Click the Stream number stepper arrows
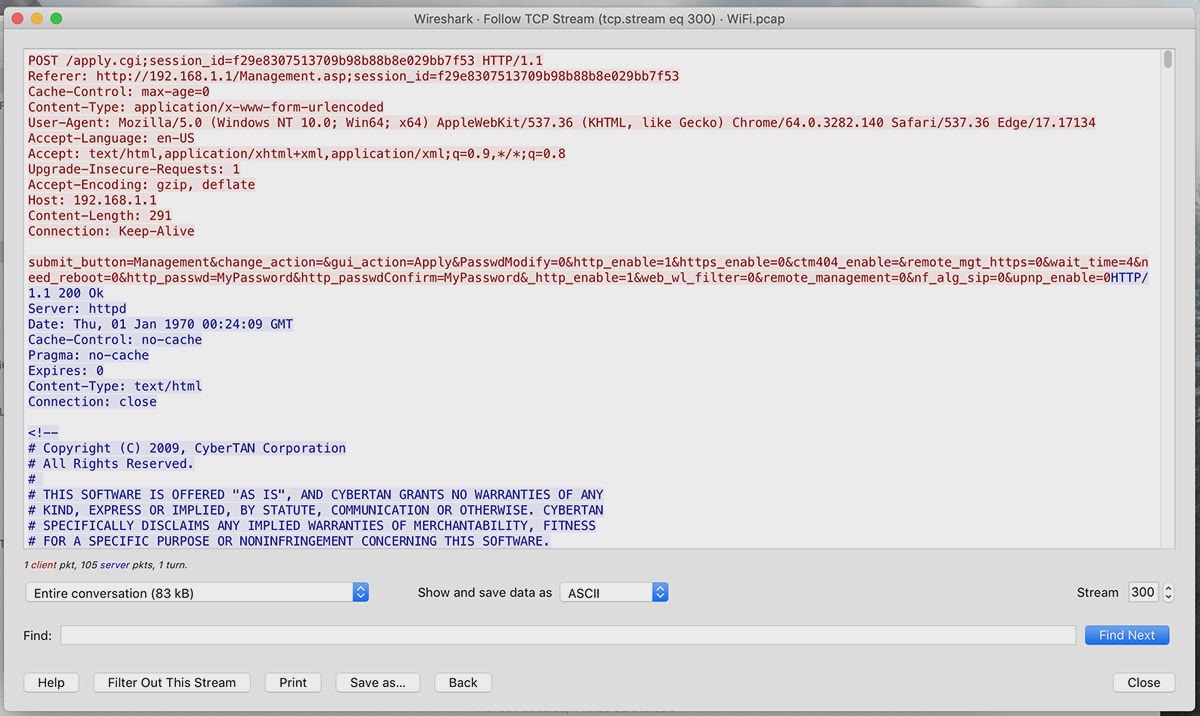This screenshot has width=1200, height=716. [1168, 593]
